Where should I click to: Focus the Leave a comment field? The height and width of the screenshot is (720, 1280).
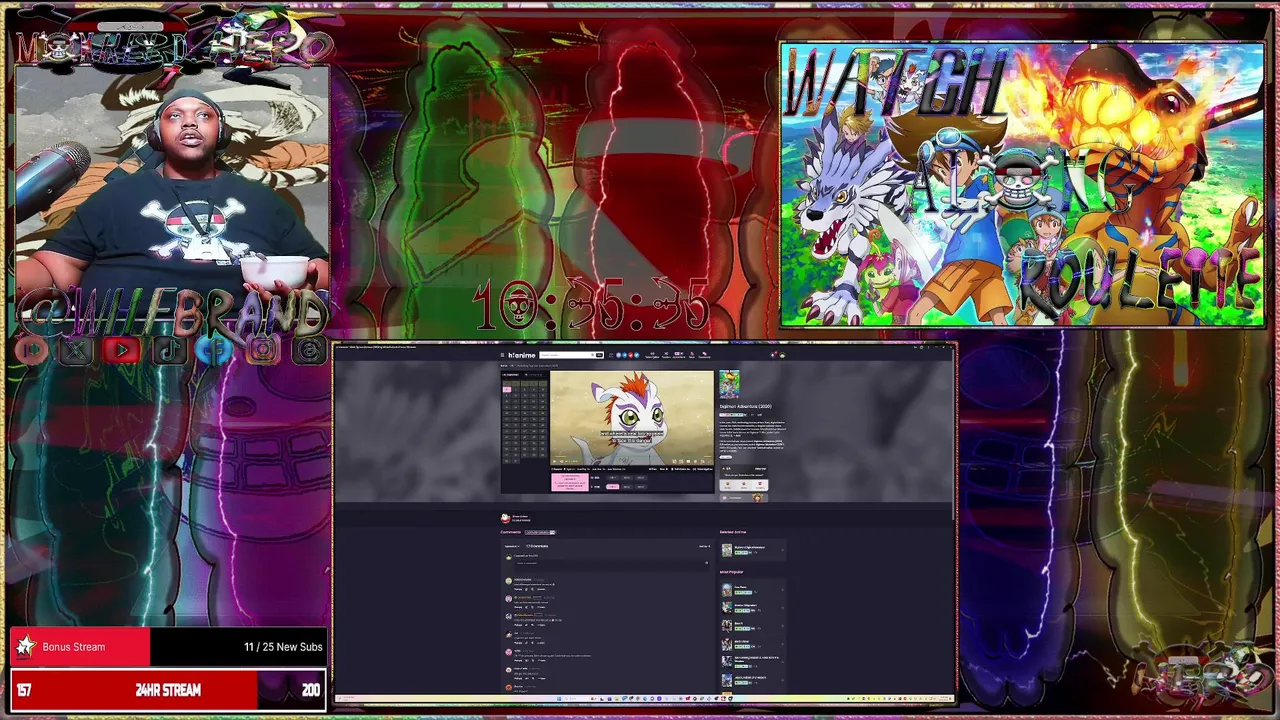[612, 565]
